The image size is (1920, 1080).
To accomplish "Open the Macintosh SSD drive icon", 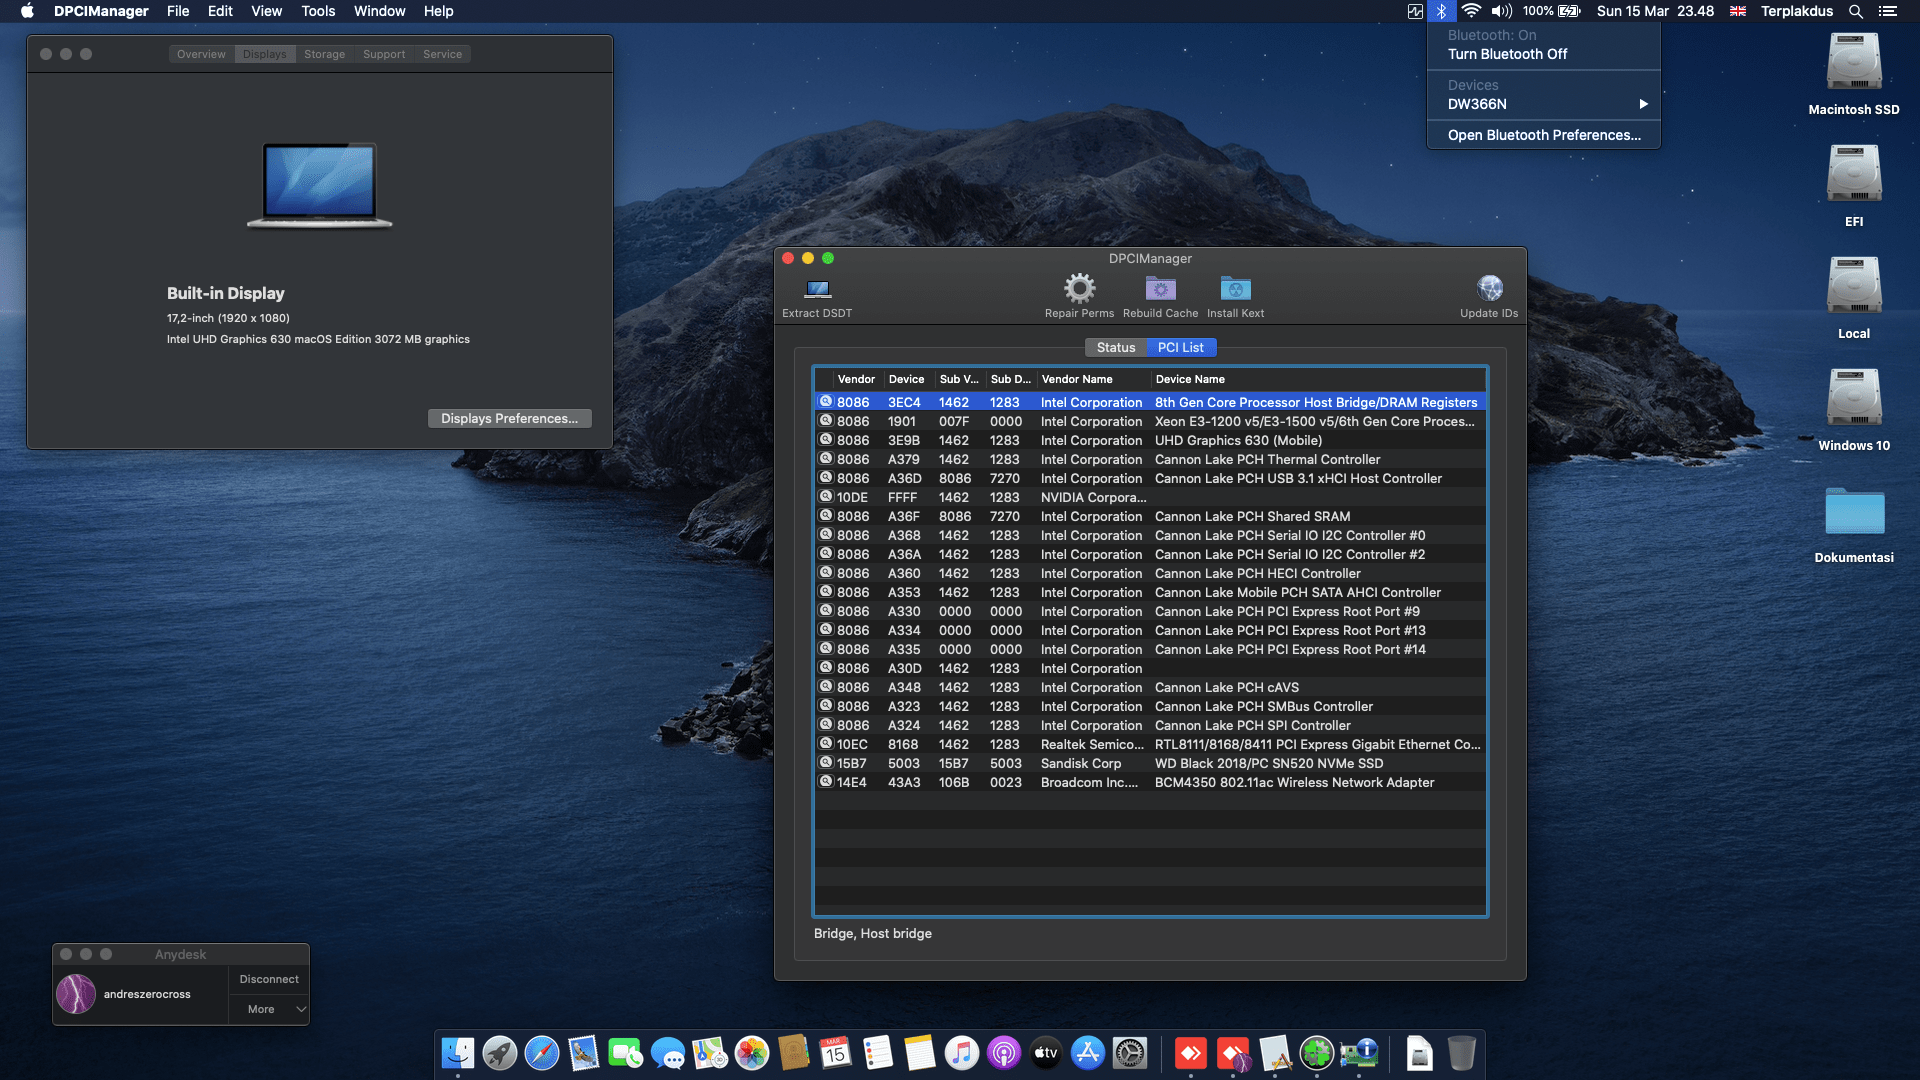I will [x=1854, y=63].
